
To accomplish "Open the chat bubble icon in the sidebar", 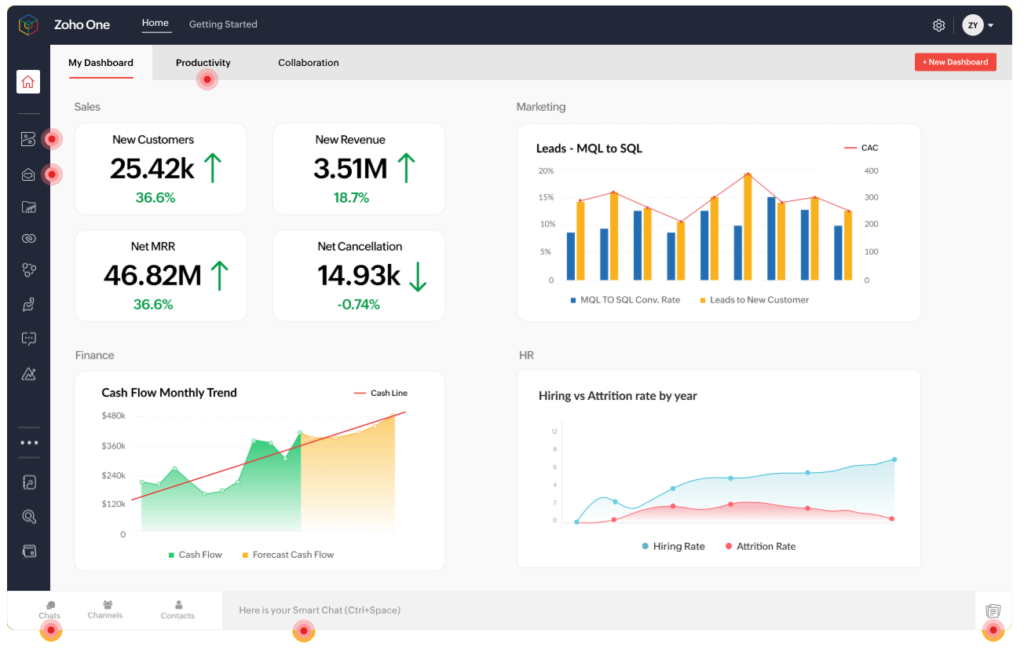I will click(x=27, y=338).
